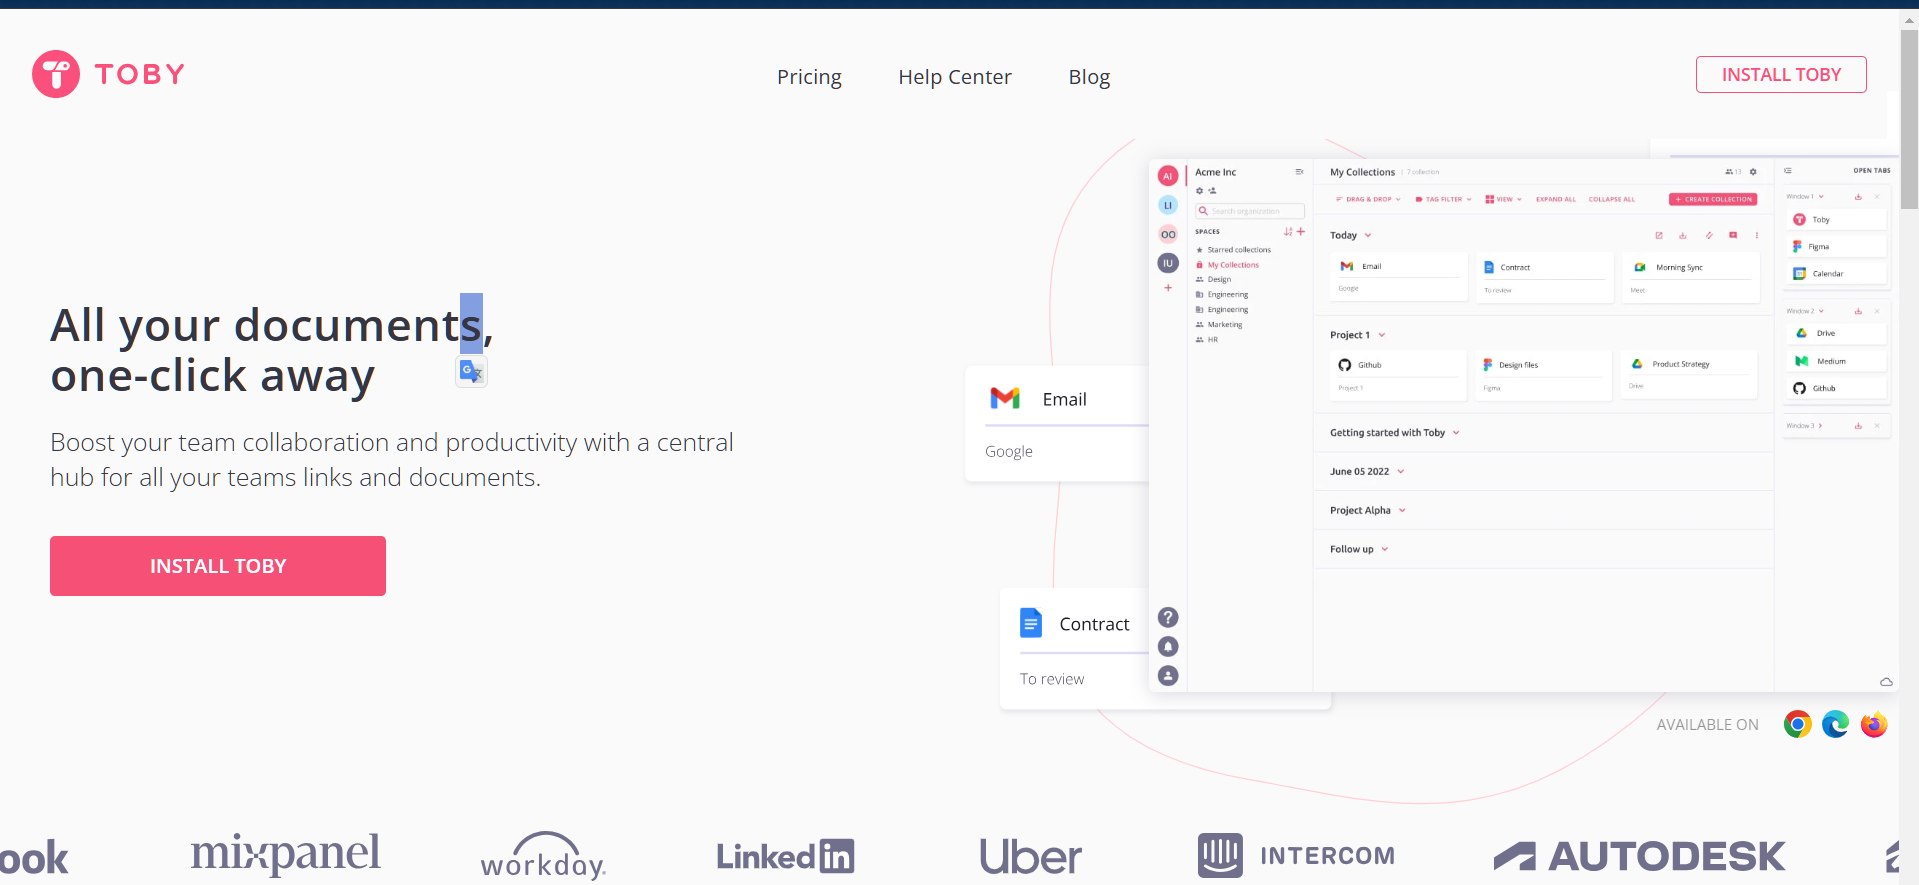The image size is (1919, 885).
Task: Collapse Window 2 with its chevron
Action: point(1821,311)
